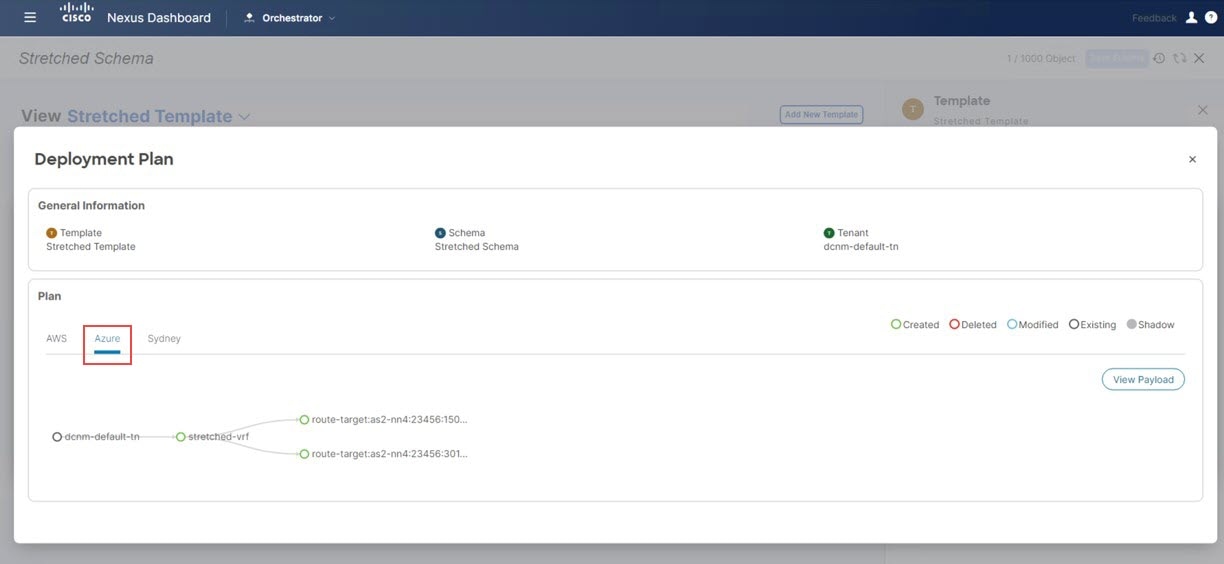Select the route-target 23456:301 node circle
The image size is (1224, 564).
[304, 454]
